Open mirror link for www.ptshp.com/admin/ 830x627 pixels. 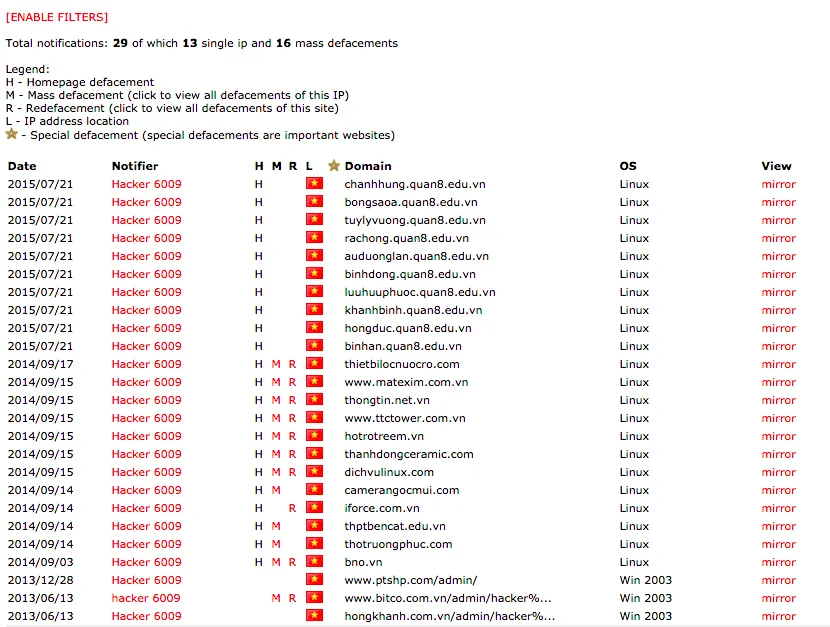coord(778,580)
